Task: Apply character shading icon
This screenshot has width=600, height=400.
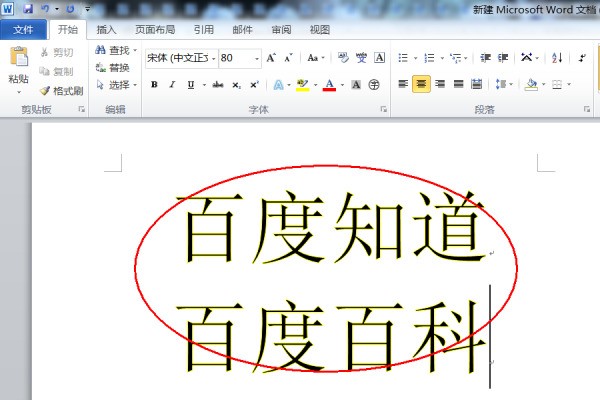Action: (x=356, y=85)
